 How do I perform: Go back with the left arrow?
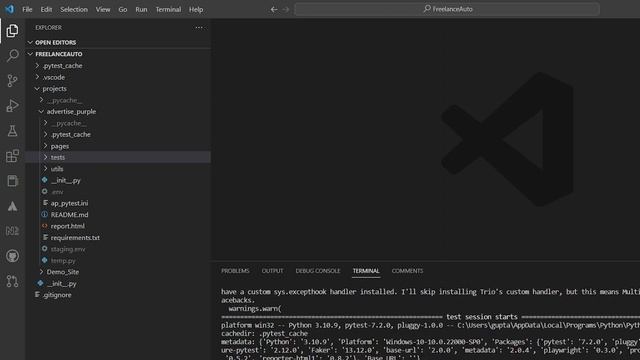tap(274, 9)
